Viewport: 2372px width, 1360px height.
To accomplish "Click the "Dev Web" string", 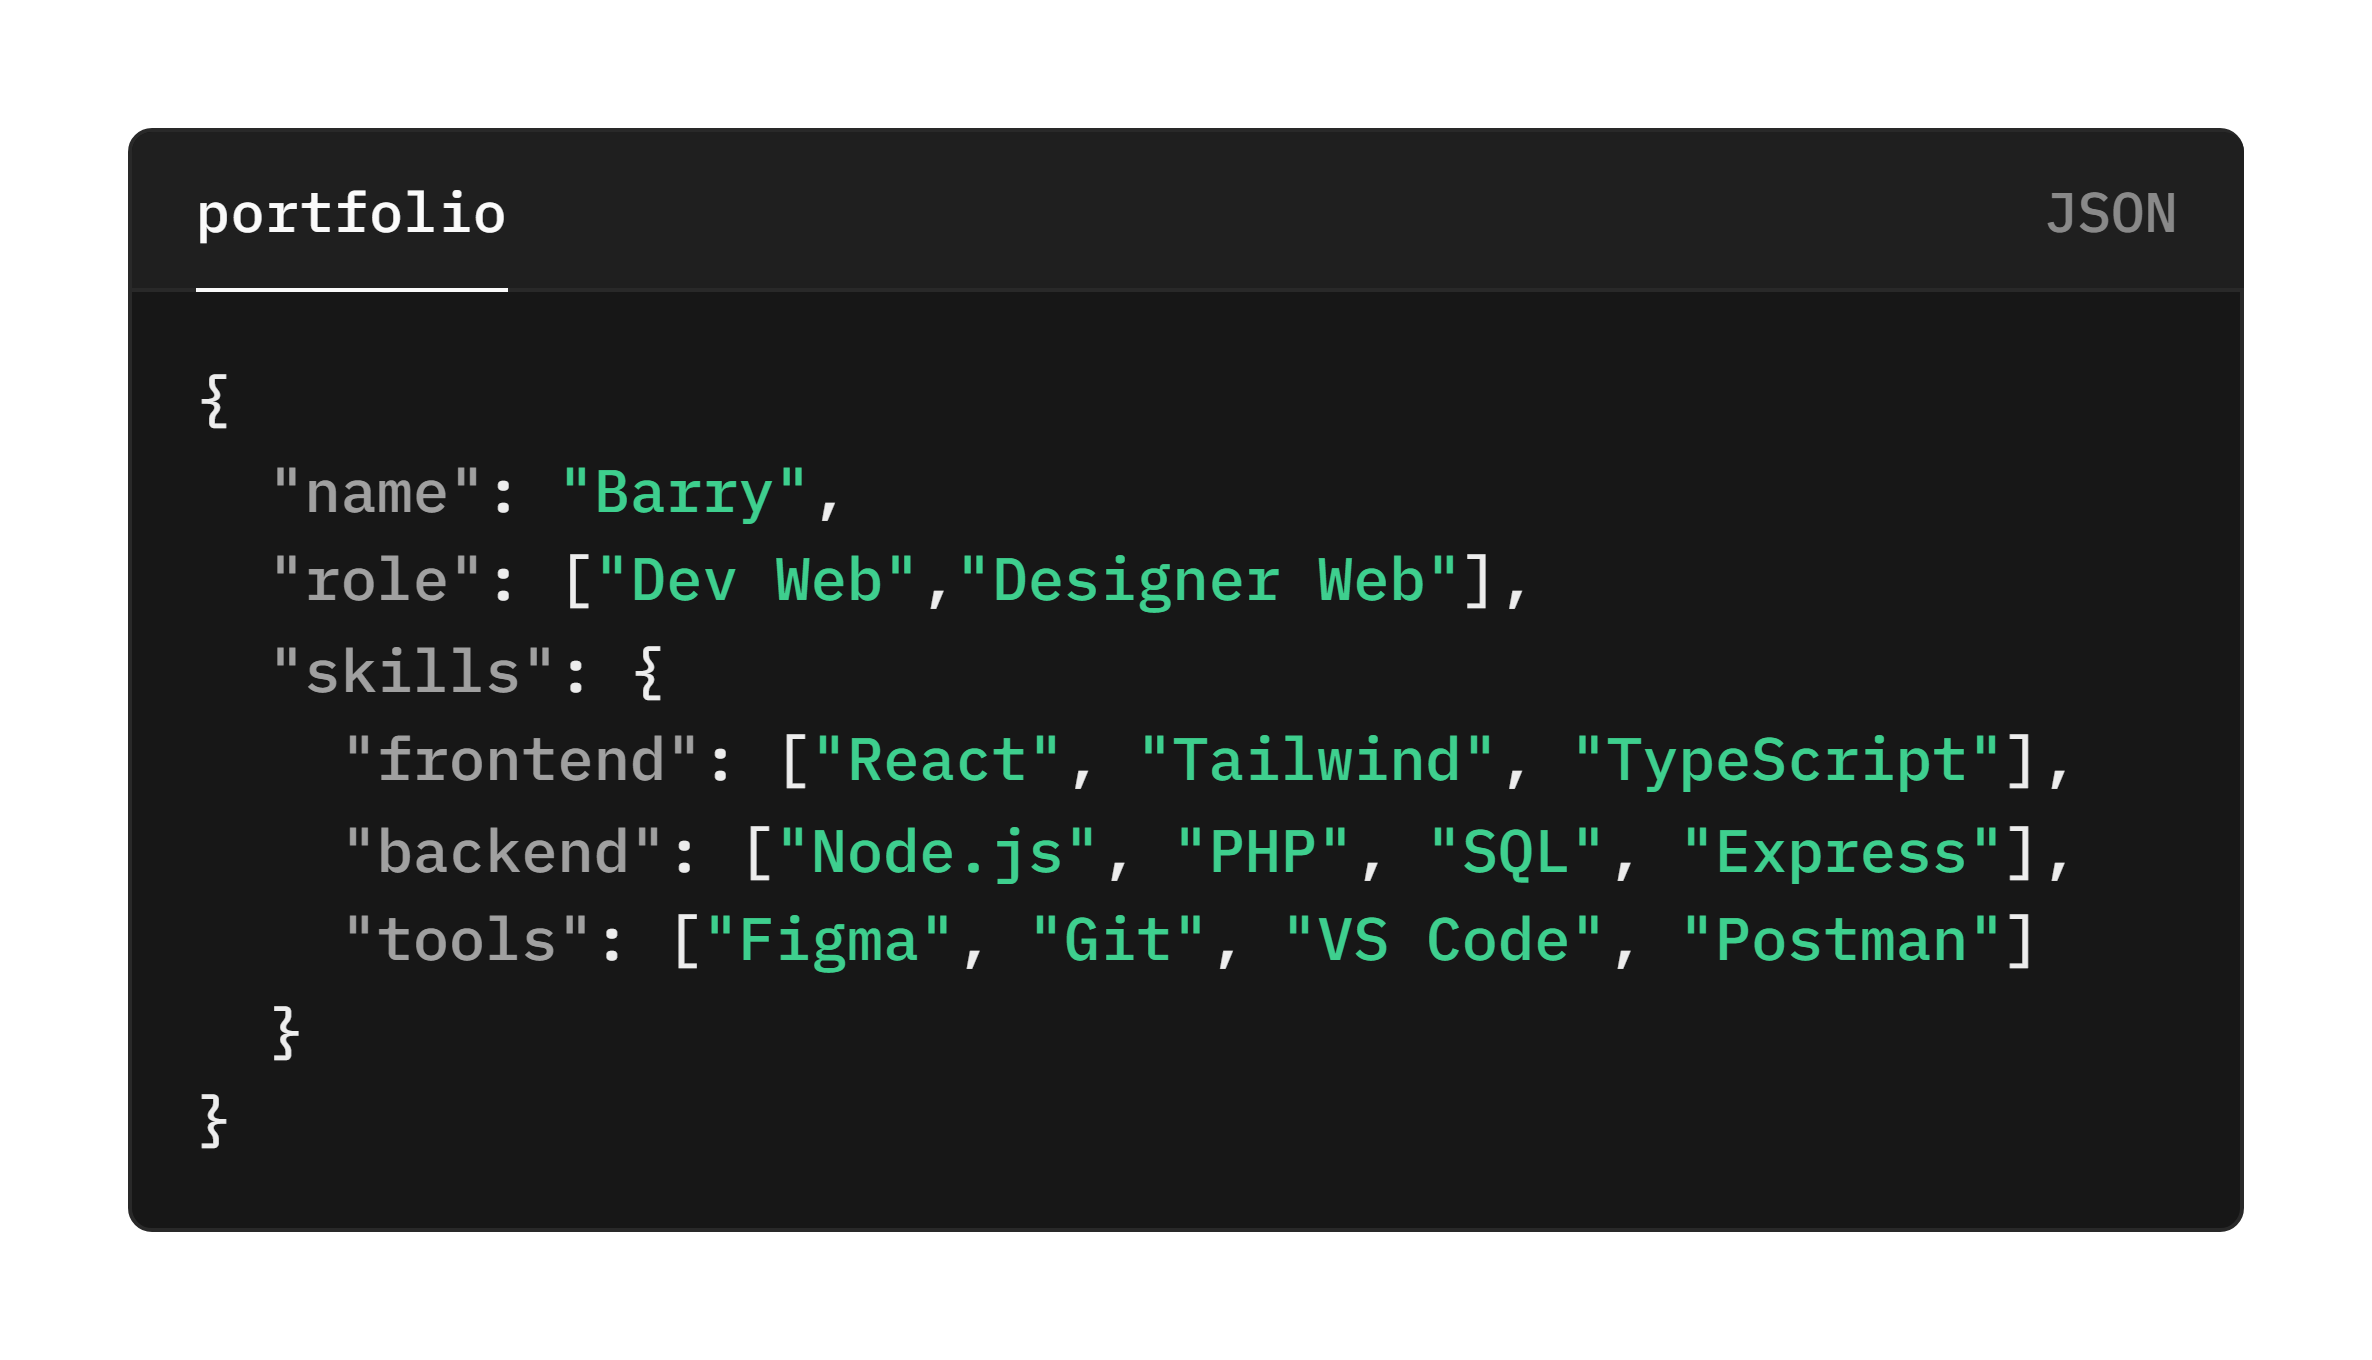I will pos(756,582).
